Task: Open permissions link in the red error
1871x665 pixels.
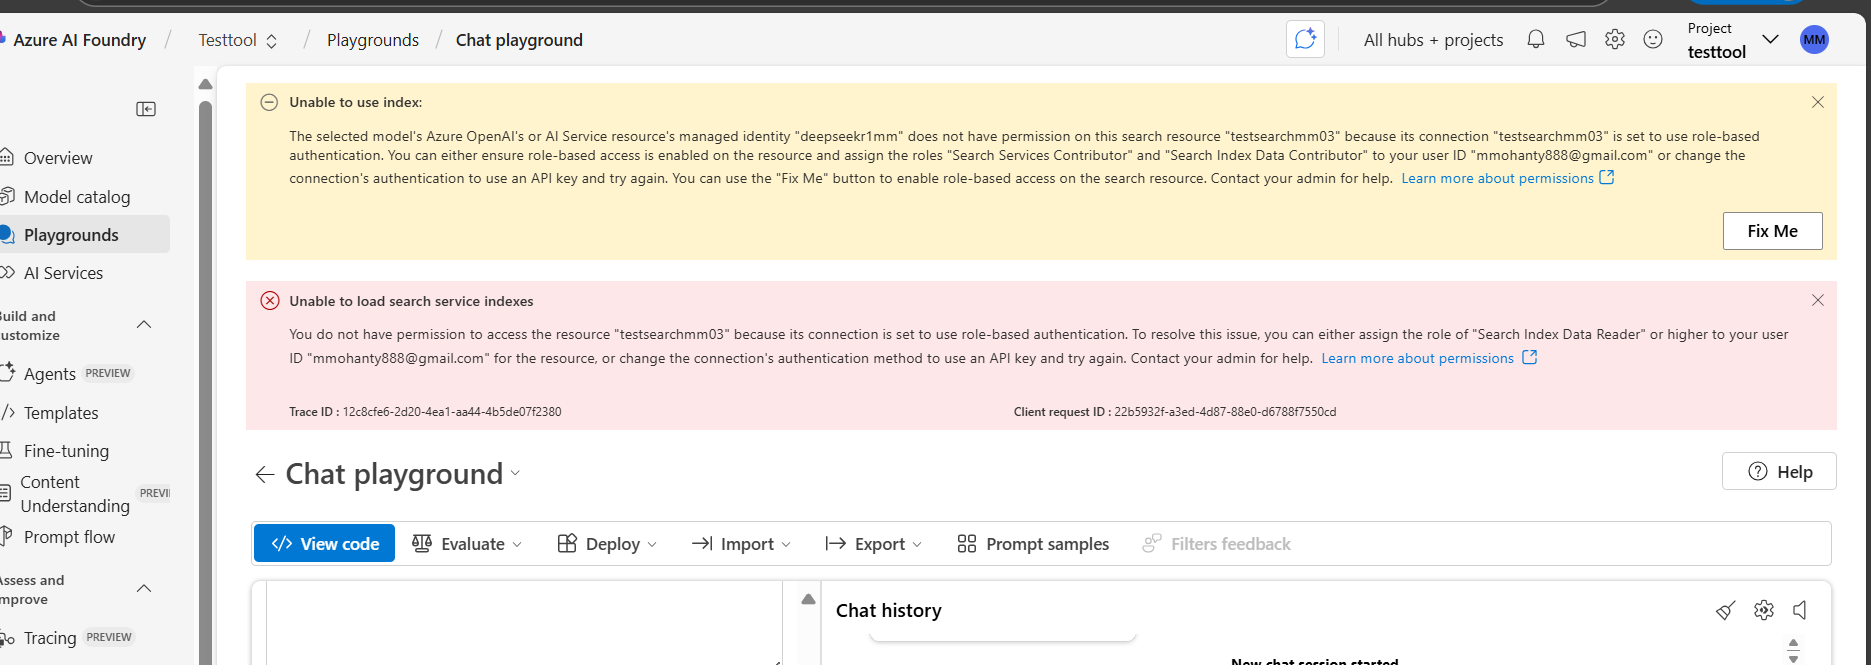Action: pos(1429,358)
